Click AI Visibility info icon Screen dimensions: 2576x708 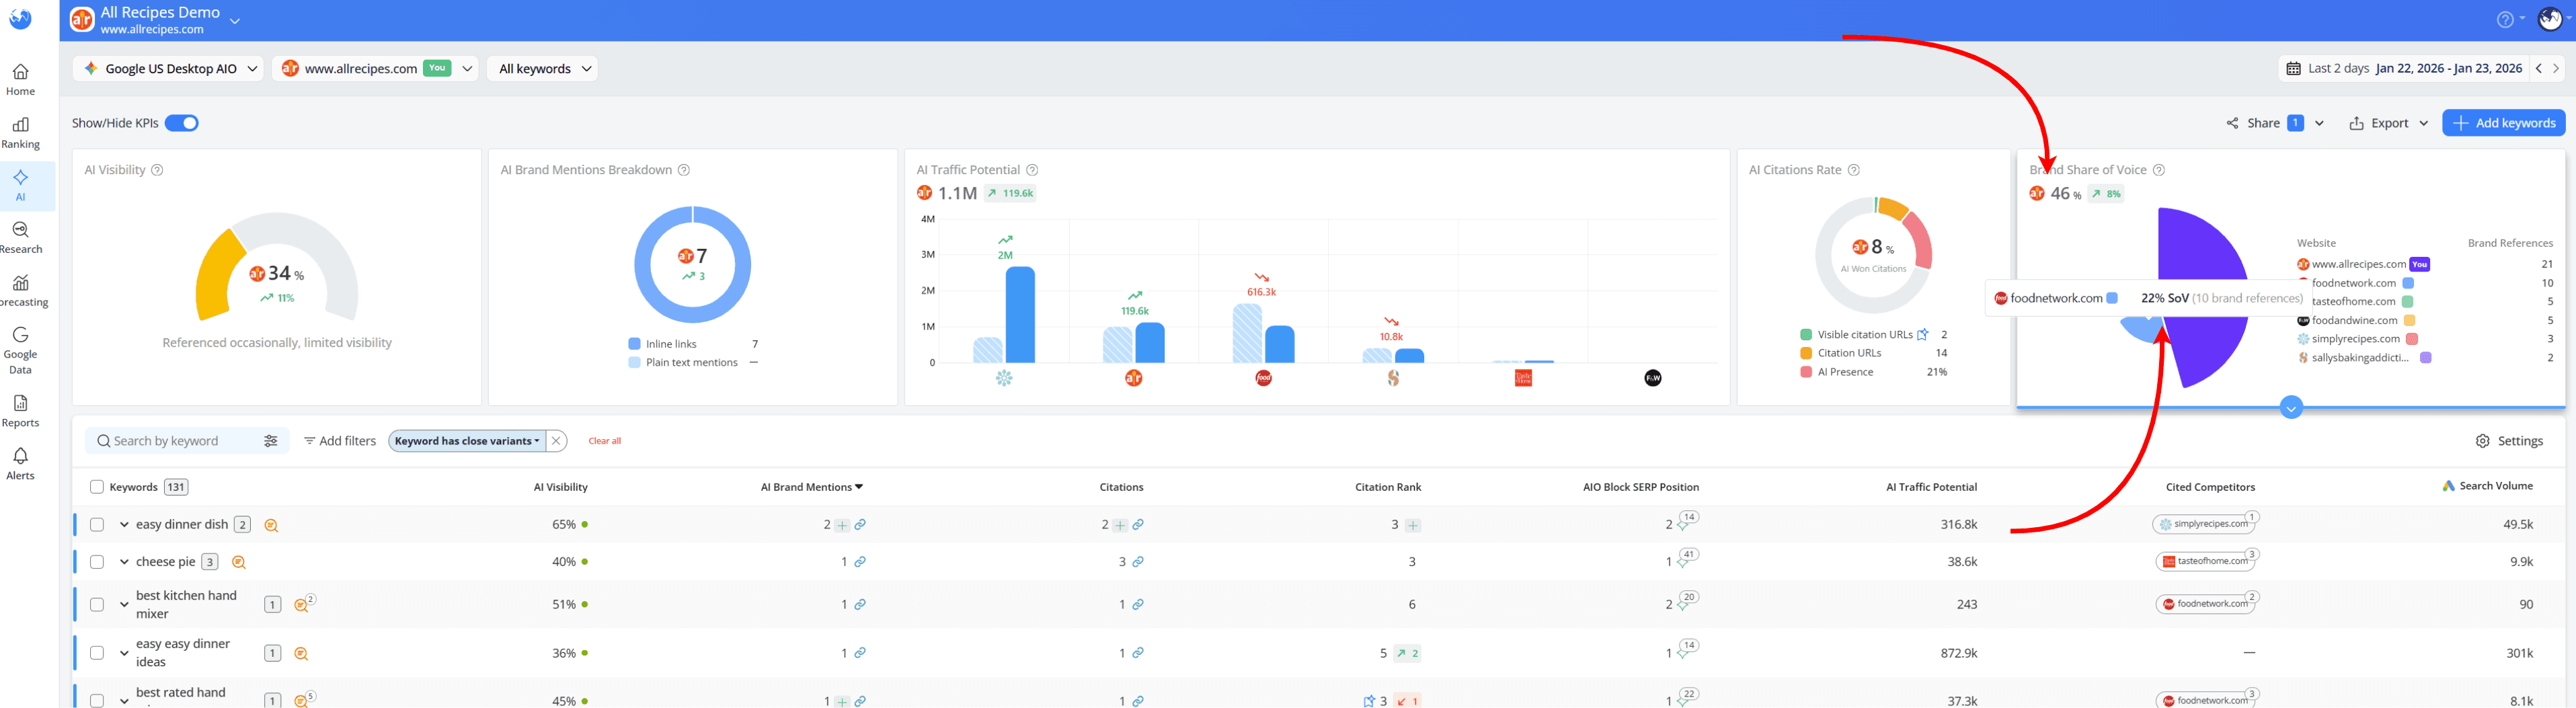point(157,170)
